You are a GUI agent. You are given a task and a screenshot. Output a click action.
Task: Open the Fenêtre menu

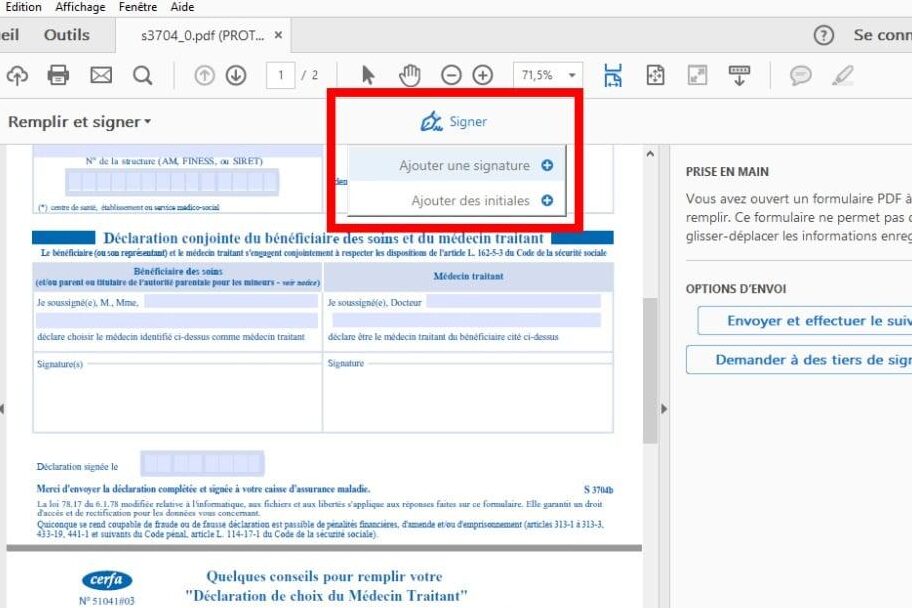(x=138, y=7)
